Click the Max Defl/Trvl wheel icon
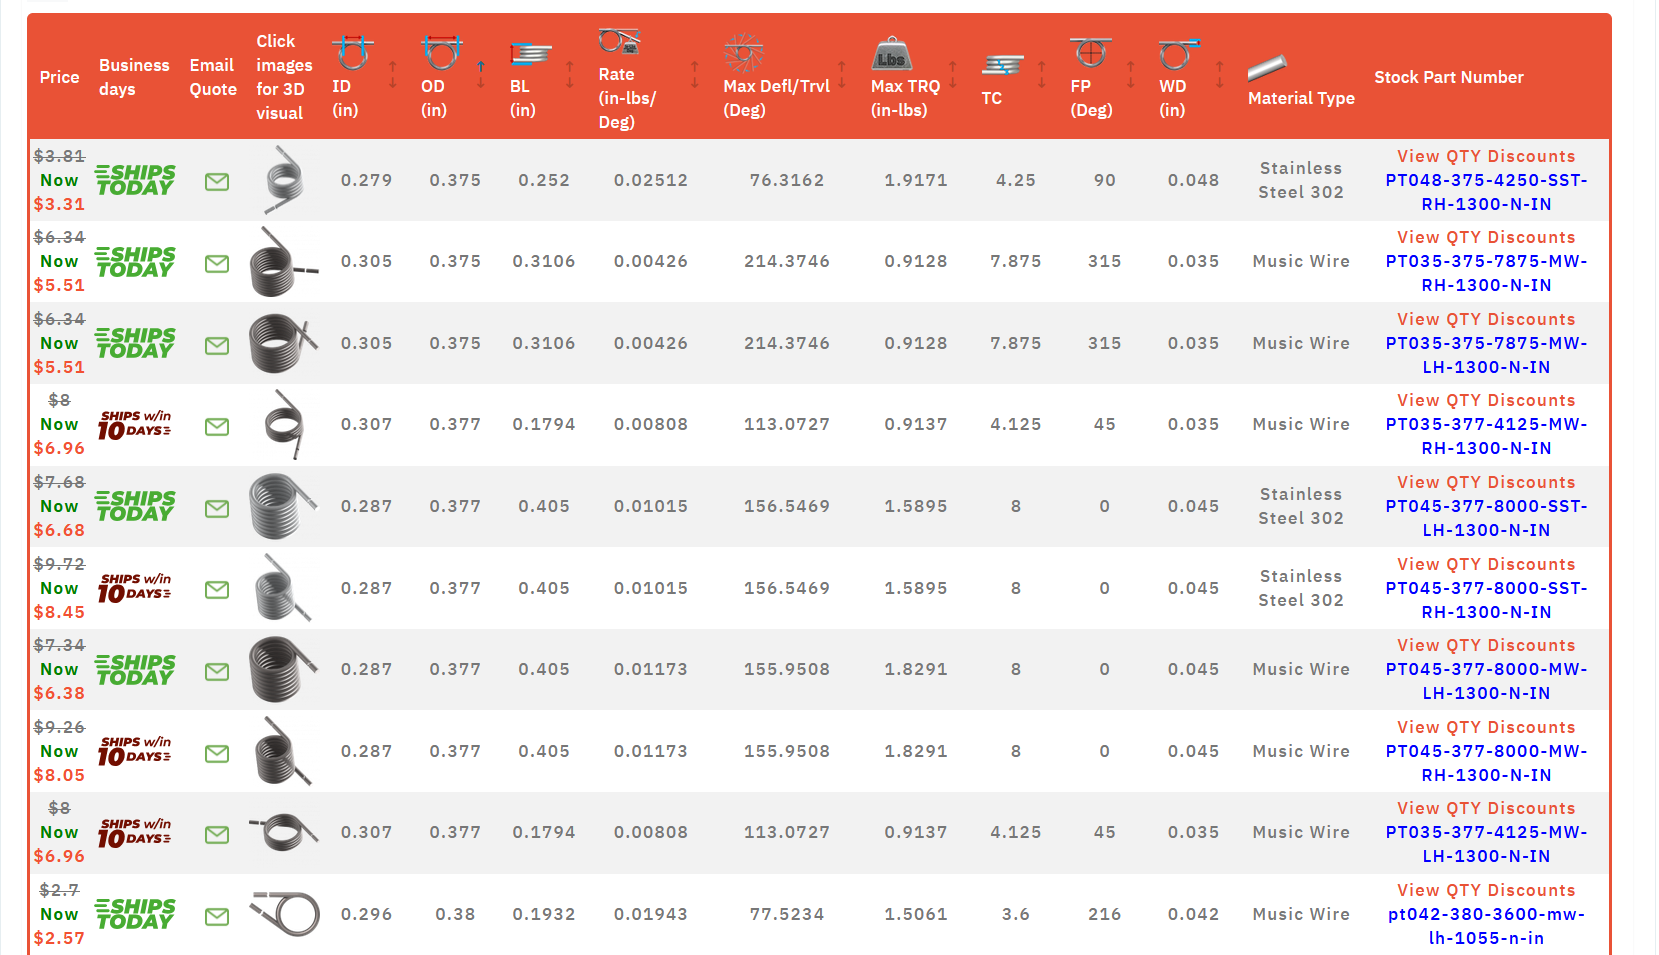 pos(745,52)
